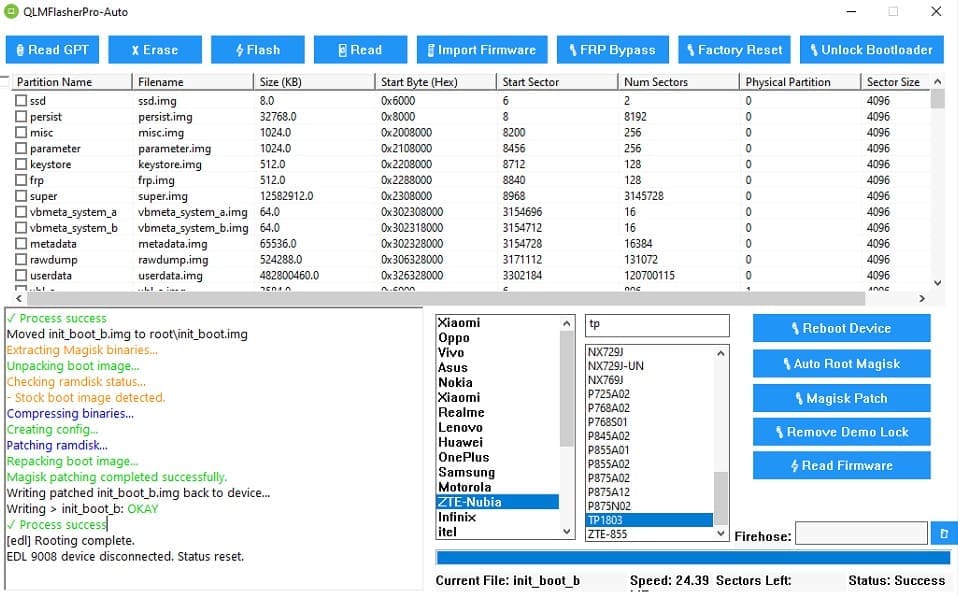Check the parameter partition checkbox
This screenshot has height=597, width=958.
coord(21,148)
